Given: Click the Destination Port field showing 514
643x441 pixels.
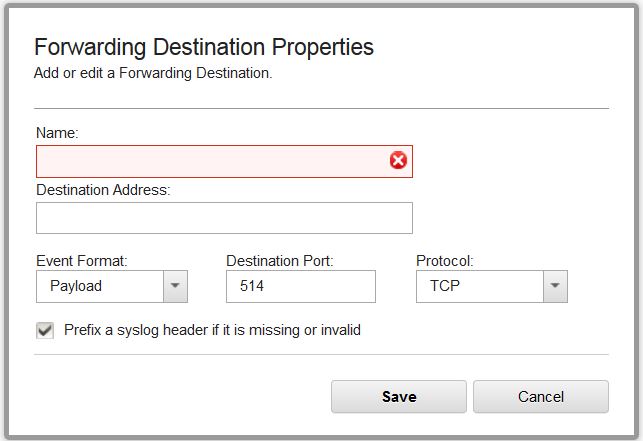Looking at the screenshot, I should pyautogui.click(x=301, y=286).
